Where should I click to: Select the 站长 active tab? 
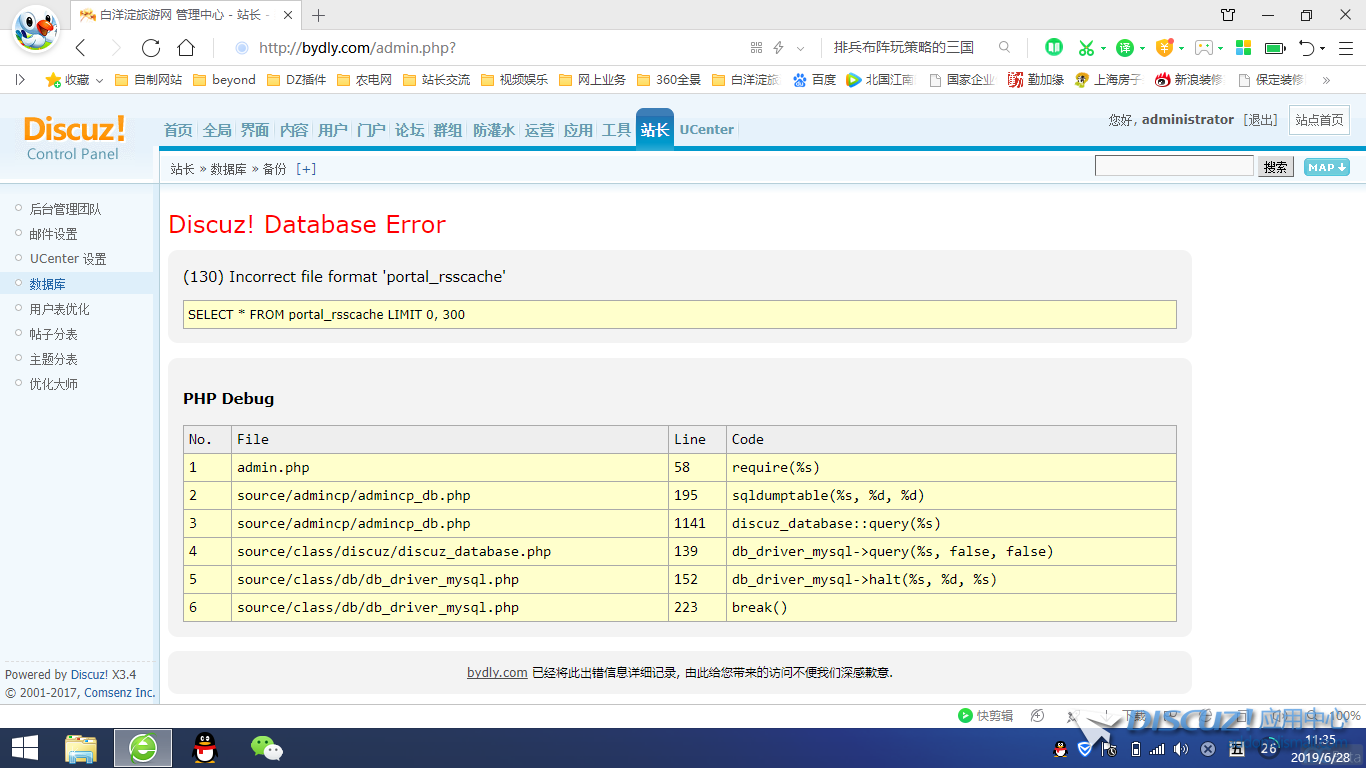click(655, 130)
